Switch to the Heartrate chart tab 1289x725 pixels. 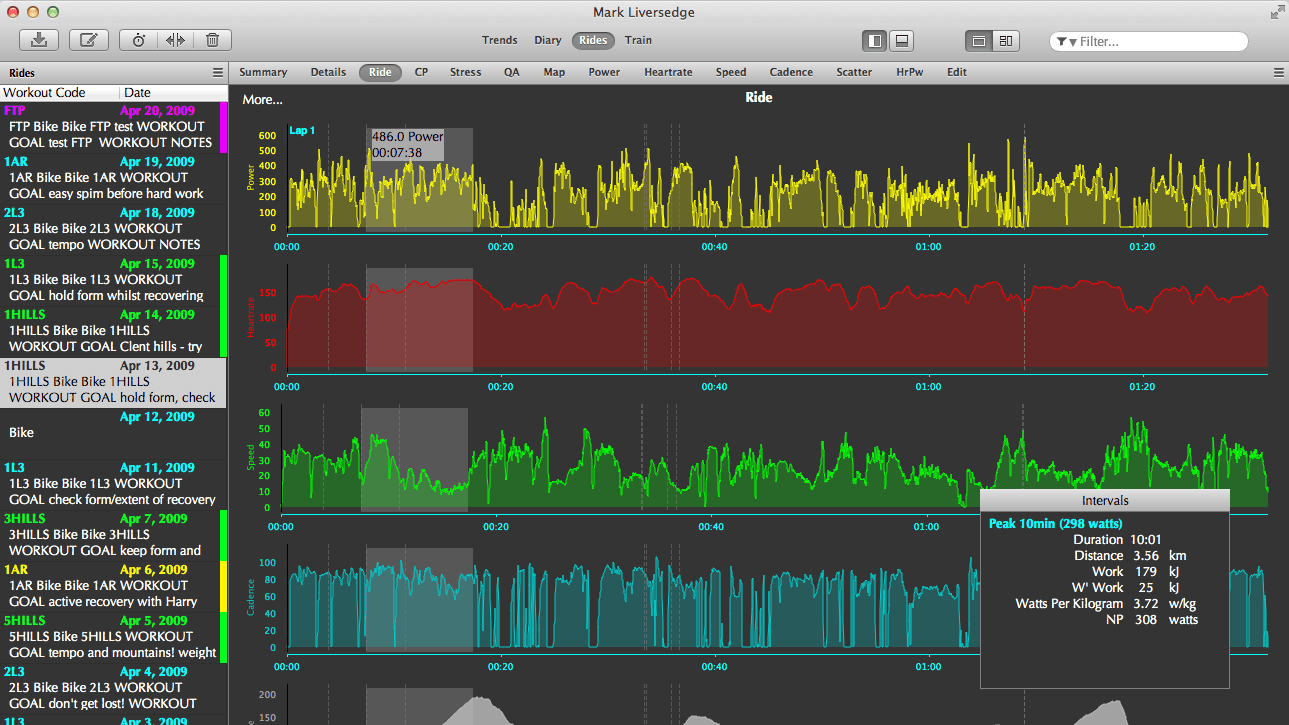click(668, 72)
